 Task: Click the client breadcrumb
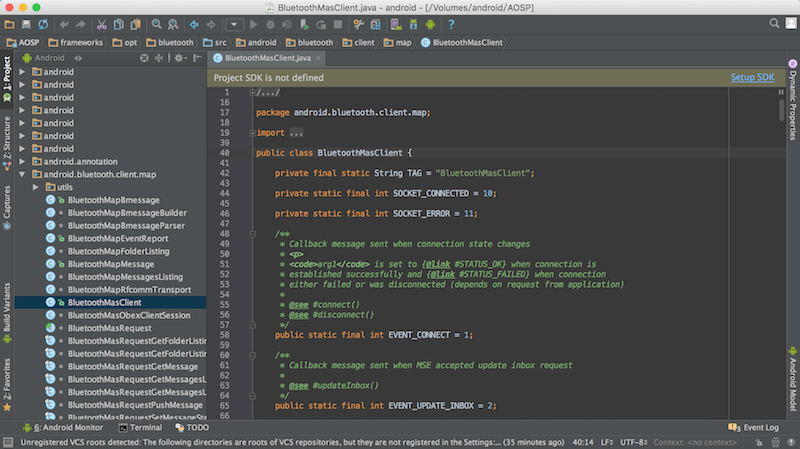[x=359, y=42]
